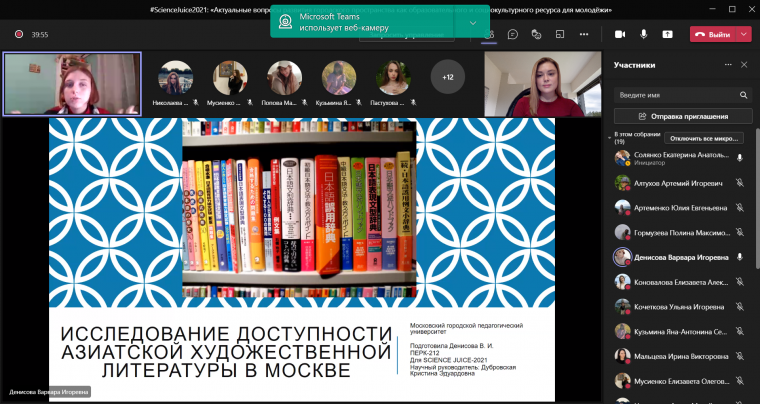Viewport: 760px width, 404px height.
Task: Toggle the participants panel icon
Action: 489,34
